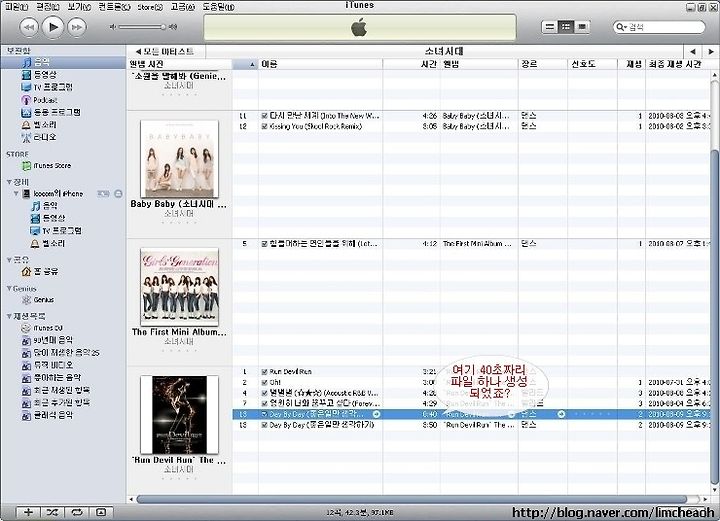The image size is (720, 521).
Task: Switch to Cover Flow view
Action: pyautogui.click(x=582, y=27)
